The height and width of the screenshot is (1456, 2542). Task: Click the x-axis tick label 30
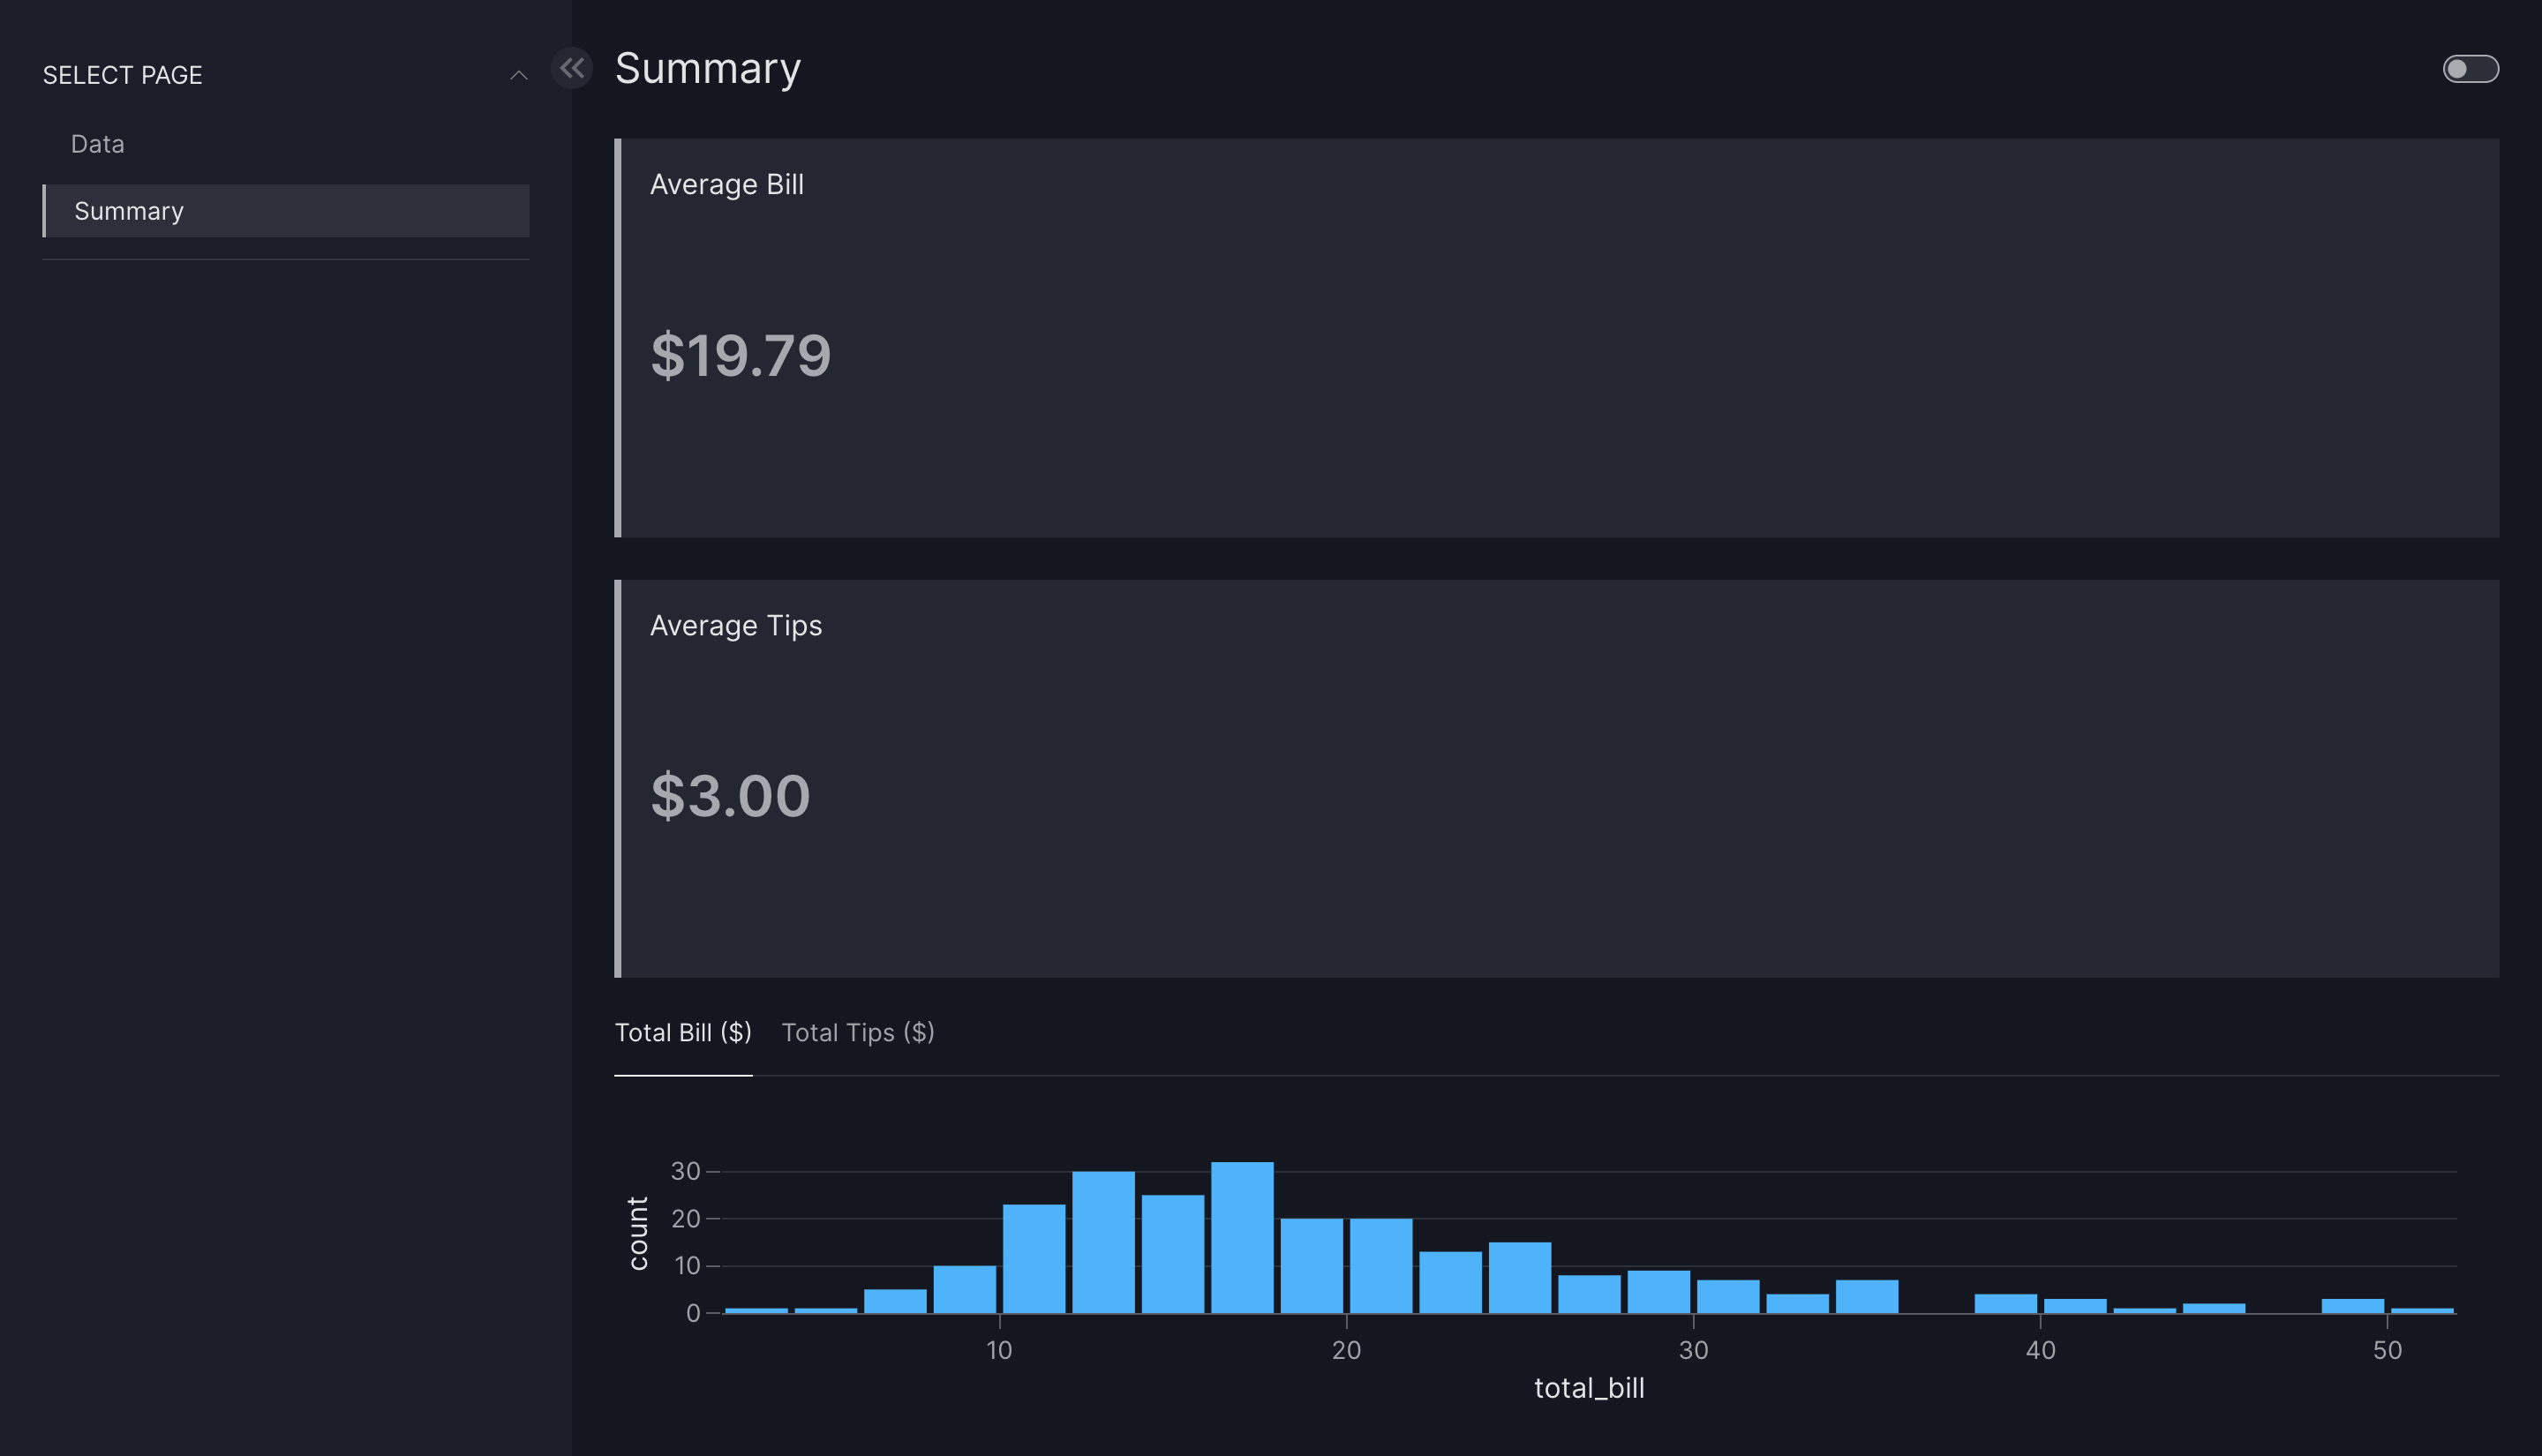pyautogui.click(x=1692, y=1350)
